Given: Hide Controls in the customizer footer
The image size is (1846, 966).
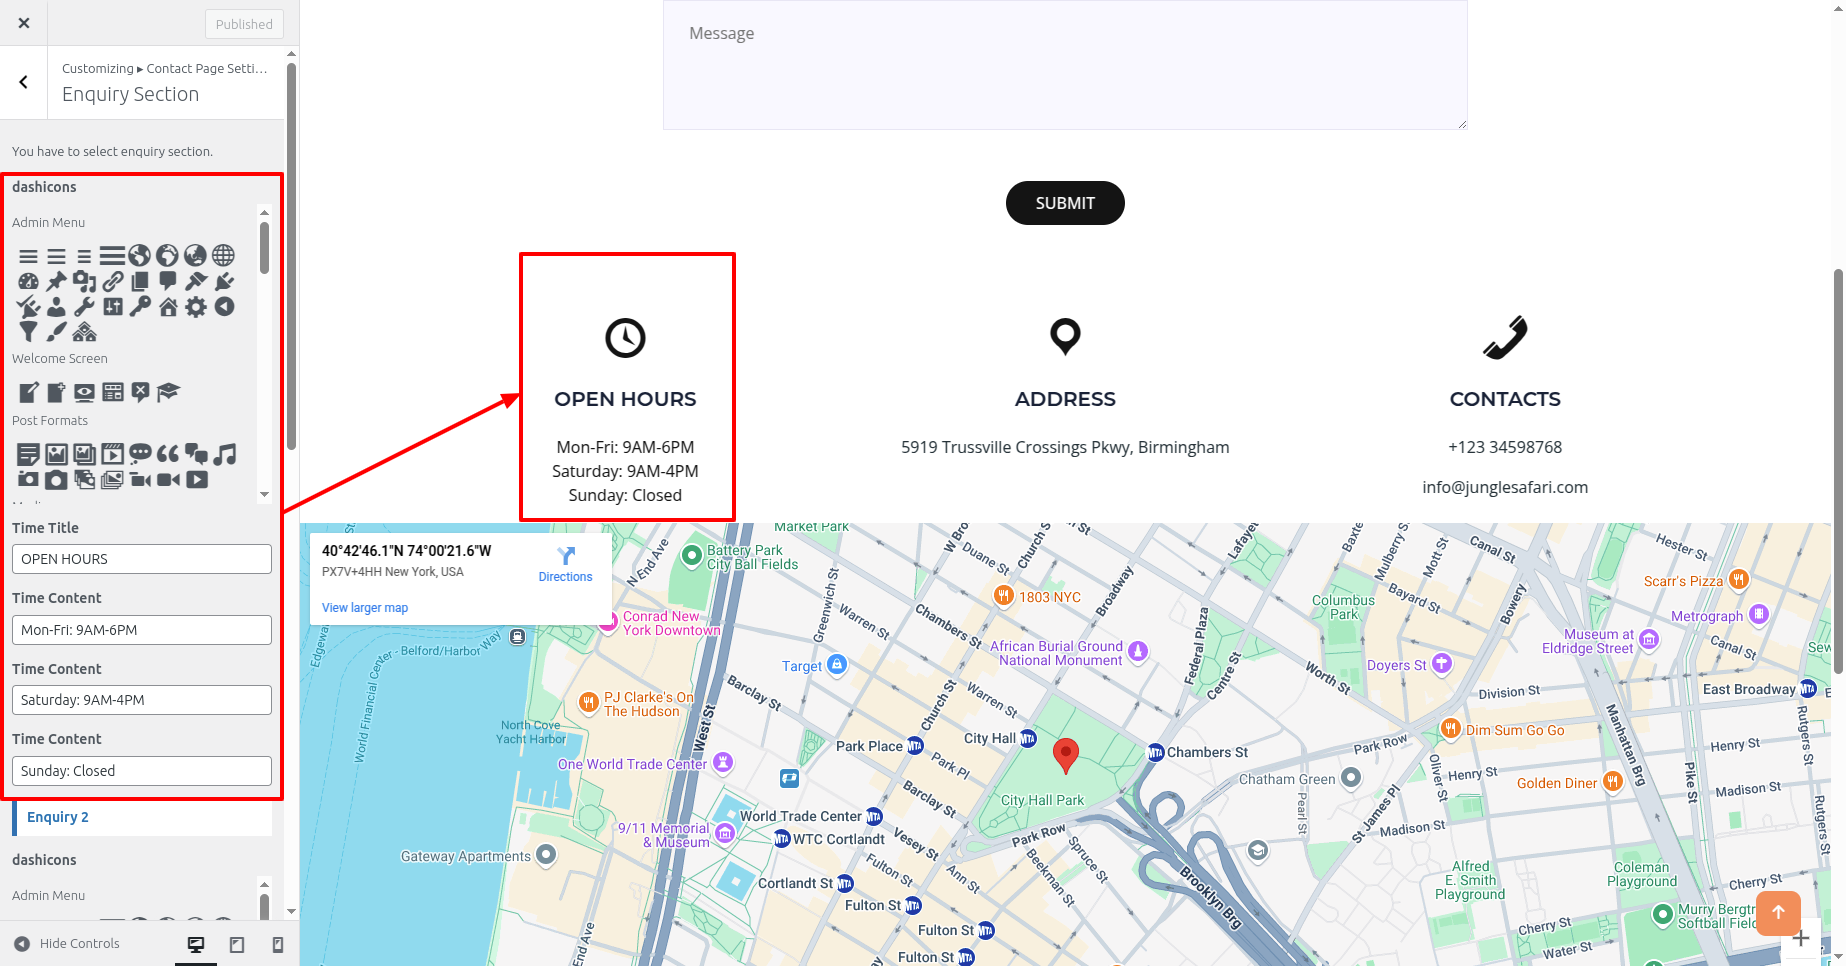Looking at the screenshot, I should (x=67, y=943).
